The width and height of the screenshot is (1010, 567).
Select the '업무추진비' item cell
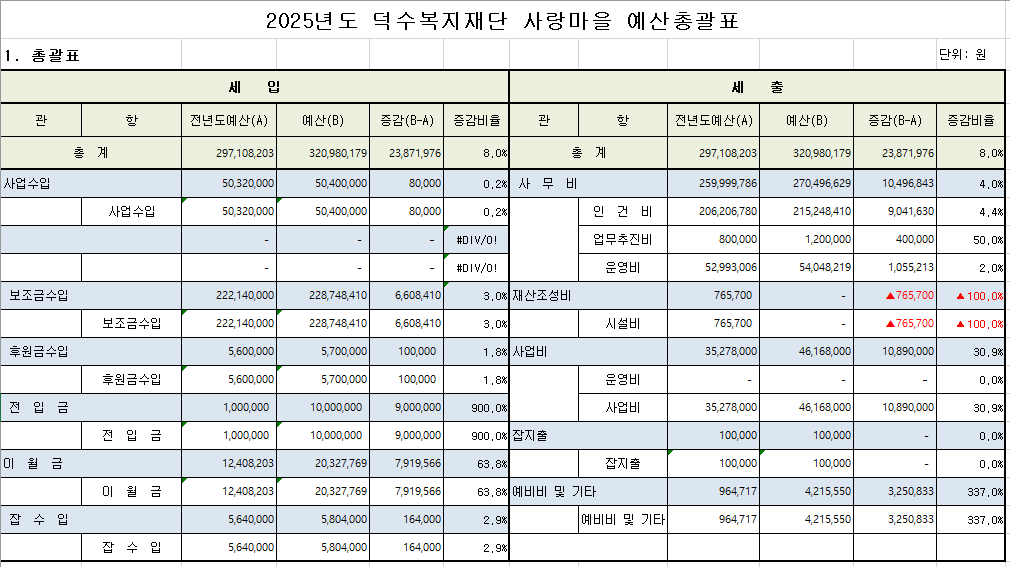622,240
